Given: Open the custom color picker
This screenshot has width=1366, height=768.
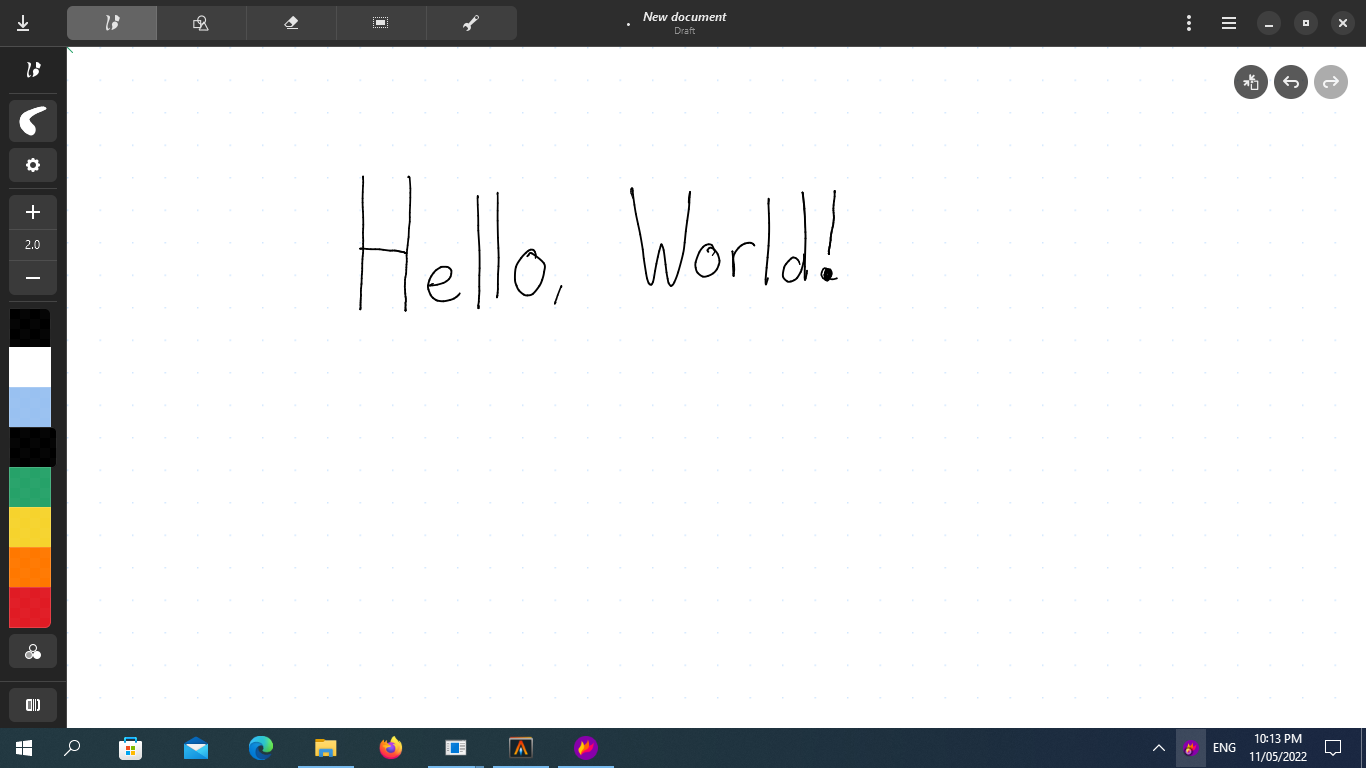Looking at the screenshot, I should point(33,651).
